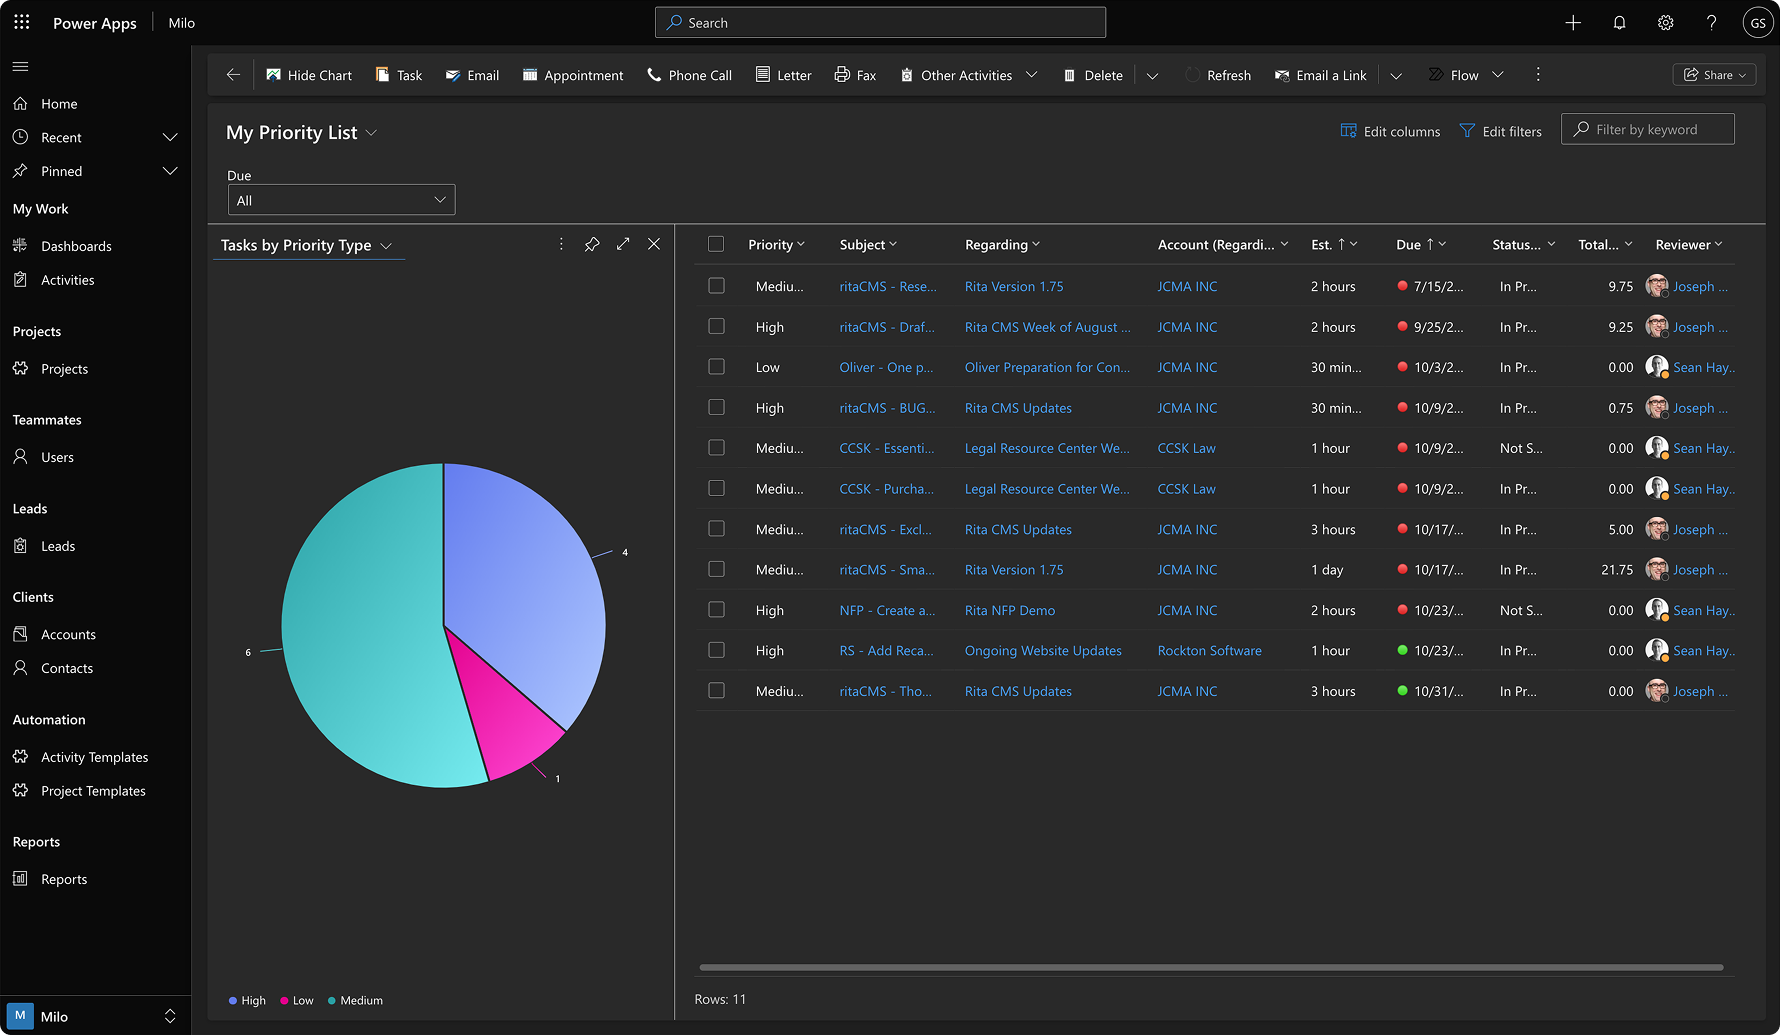Check the Rita NFP Demo row checkbox
This screenshot has height=1035, width=1780.
pos(716,610)
